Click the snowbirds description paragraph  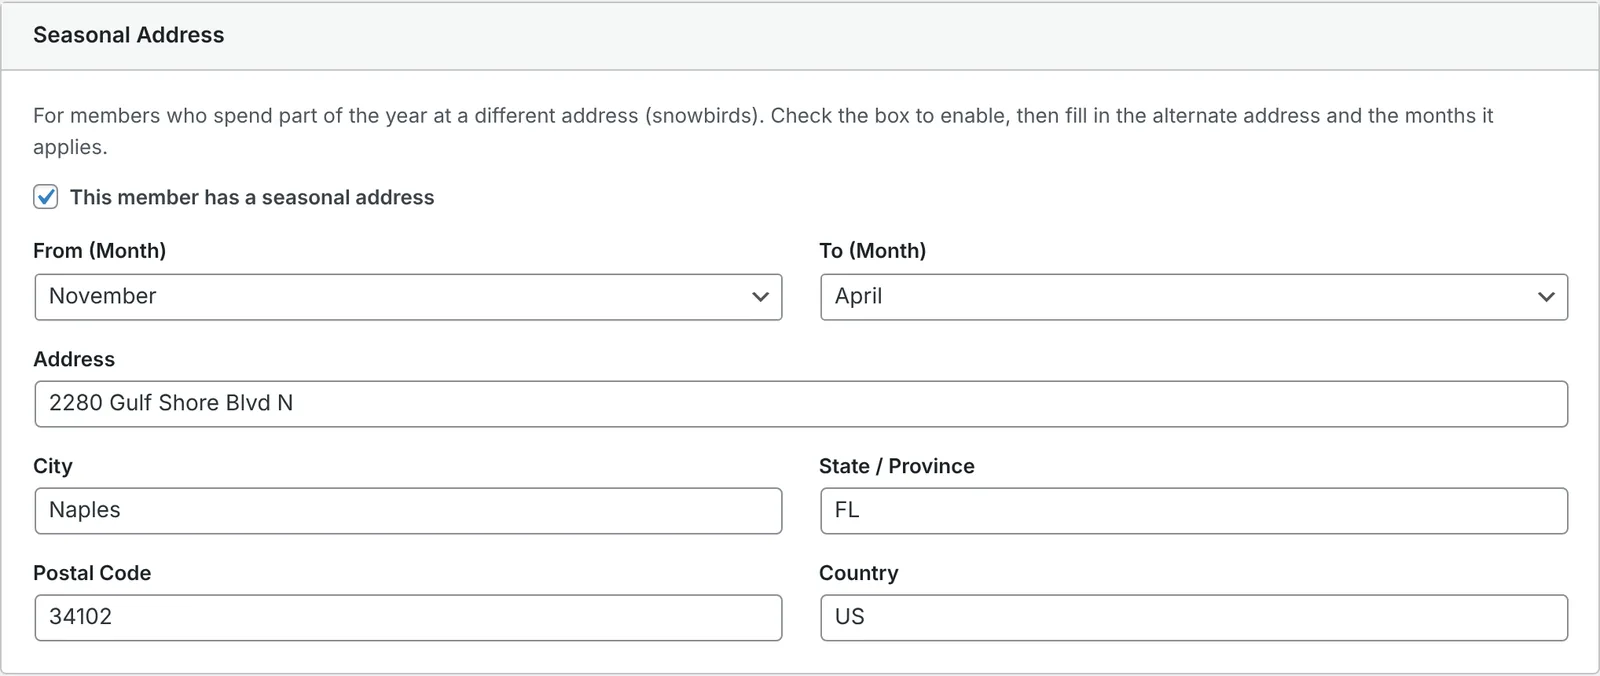click(x=763, y=131)
